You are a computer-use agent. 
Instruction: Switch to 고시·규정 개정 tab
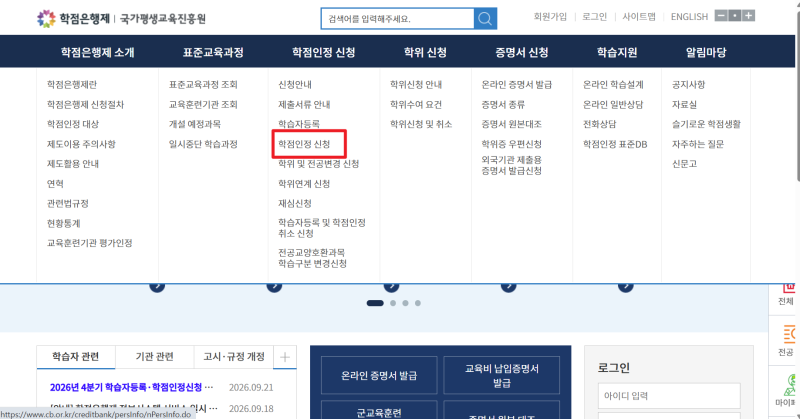click(x=234, y=357)
